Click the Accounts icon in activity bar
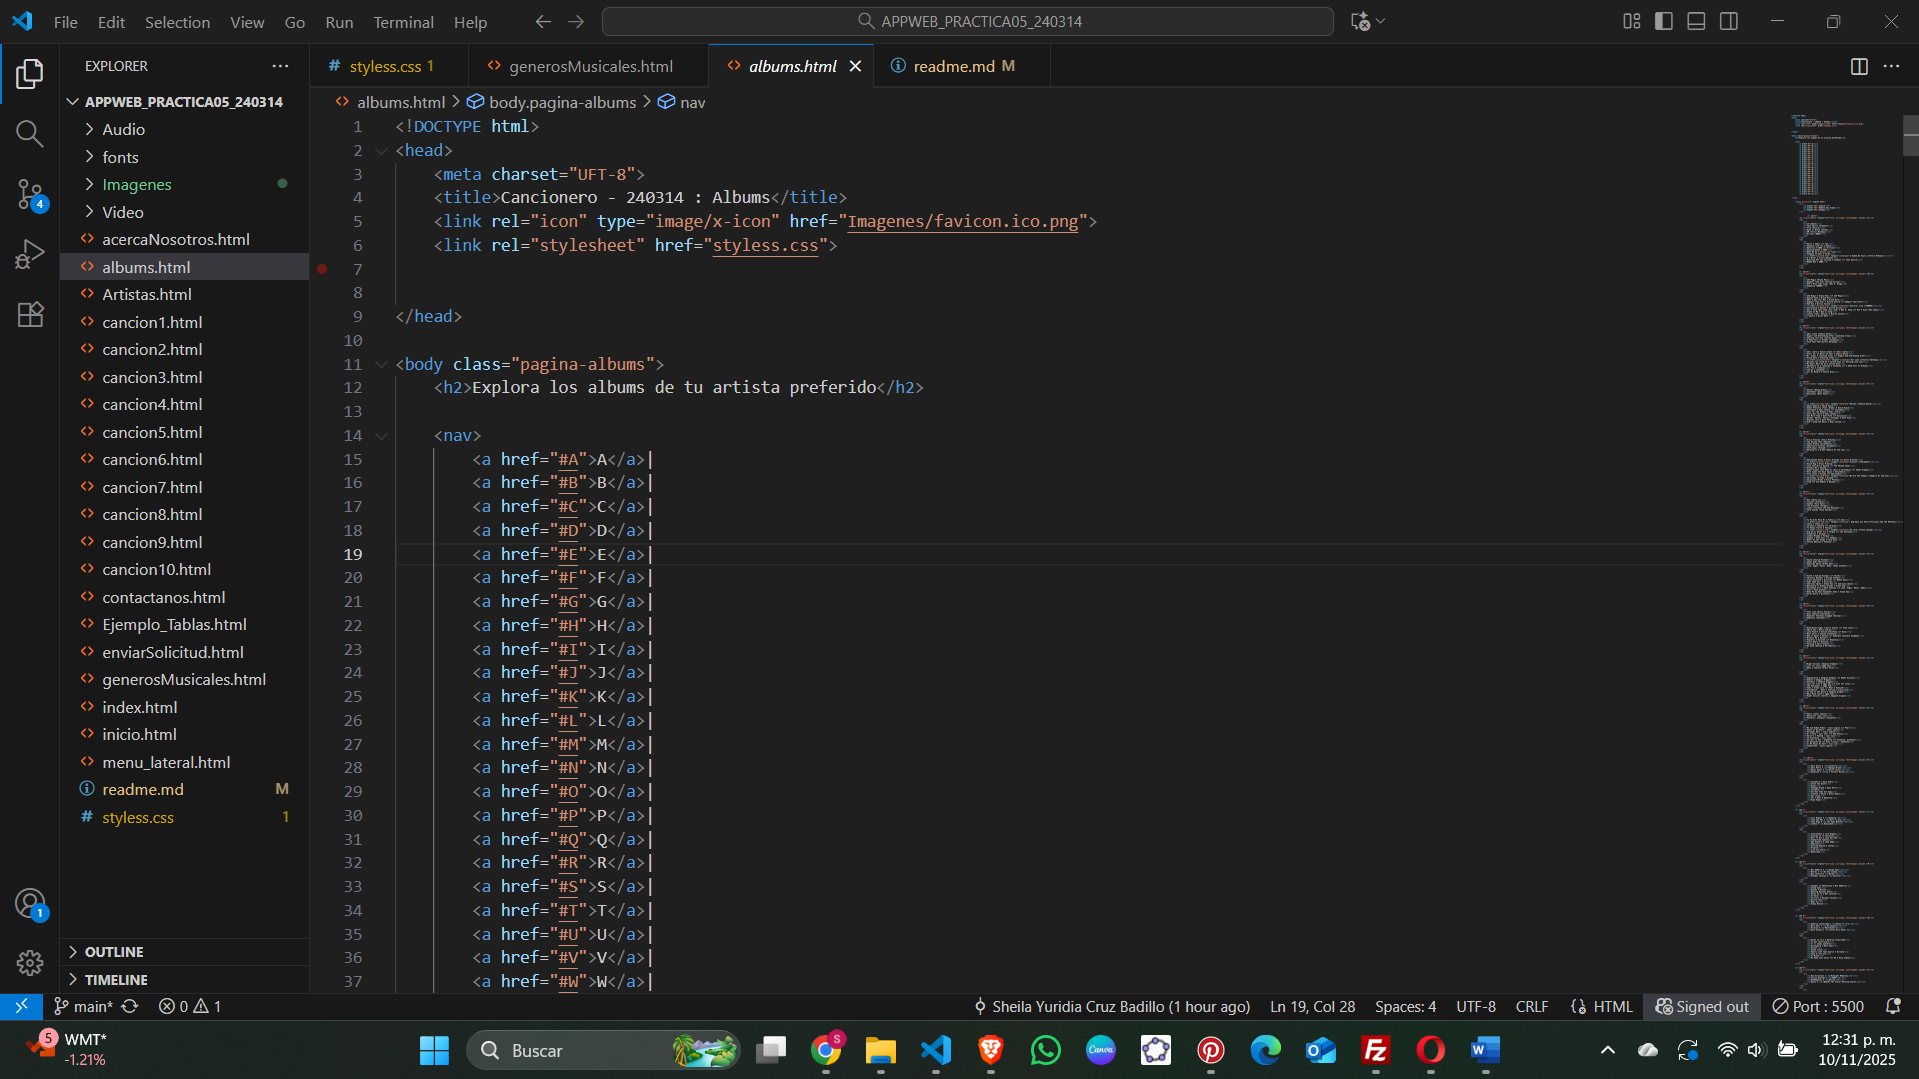The height and width of the screenshot is (1079, 1919). (30, 904)
